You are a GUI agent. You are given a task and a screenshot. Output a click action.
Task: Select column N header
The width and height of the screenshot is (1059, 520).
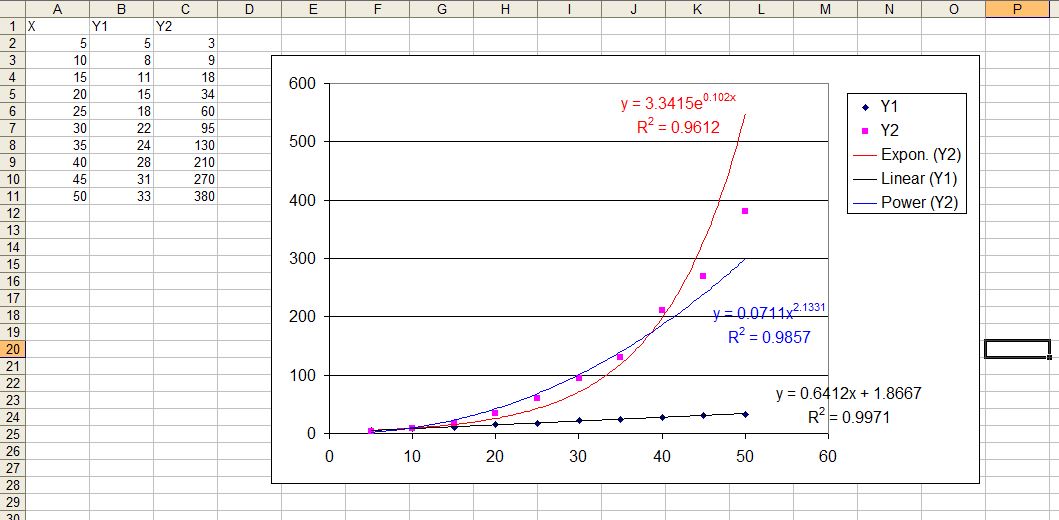pyautogui.click(x=889, y=9)
